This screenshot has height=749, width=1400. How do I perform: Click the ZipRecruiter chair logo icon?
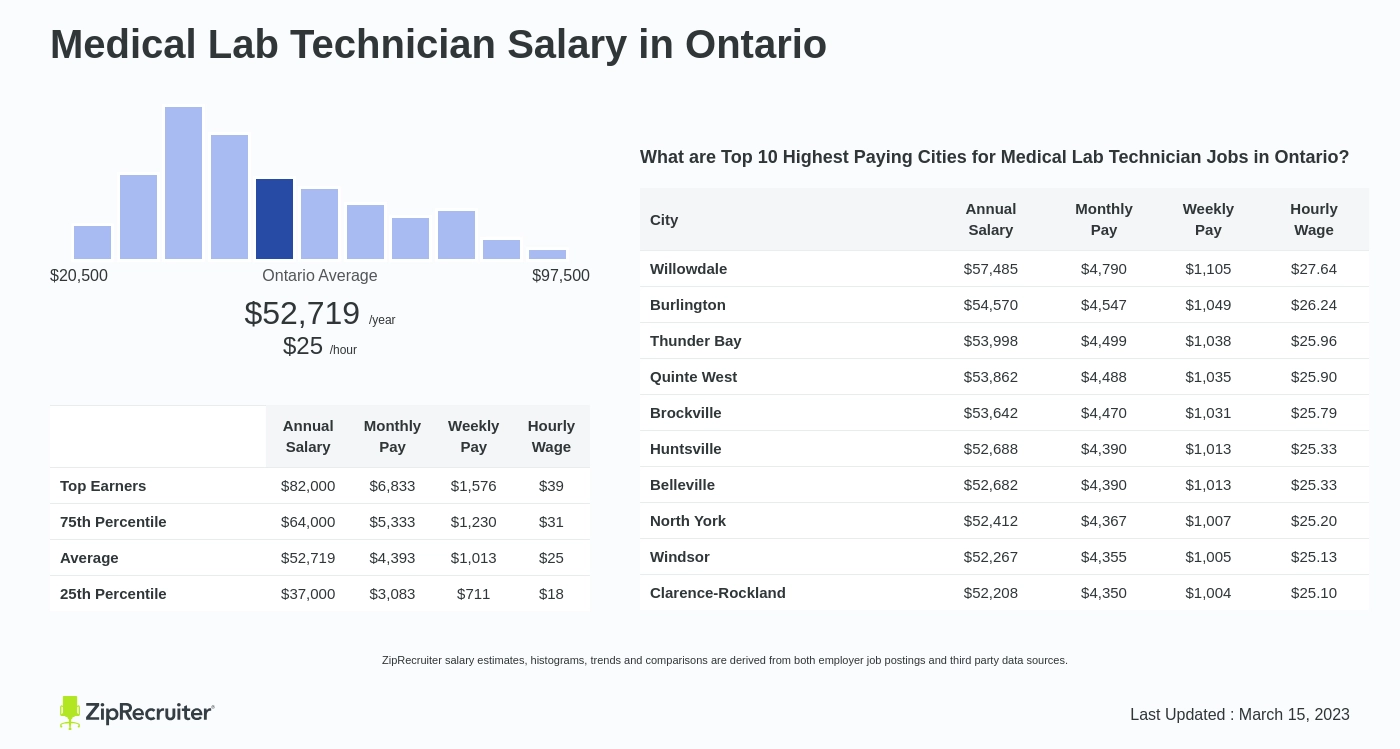pyautogui.click(x=69, y=712)
